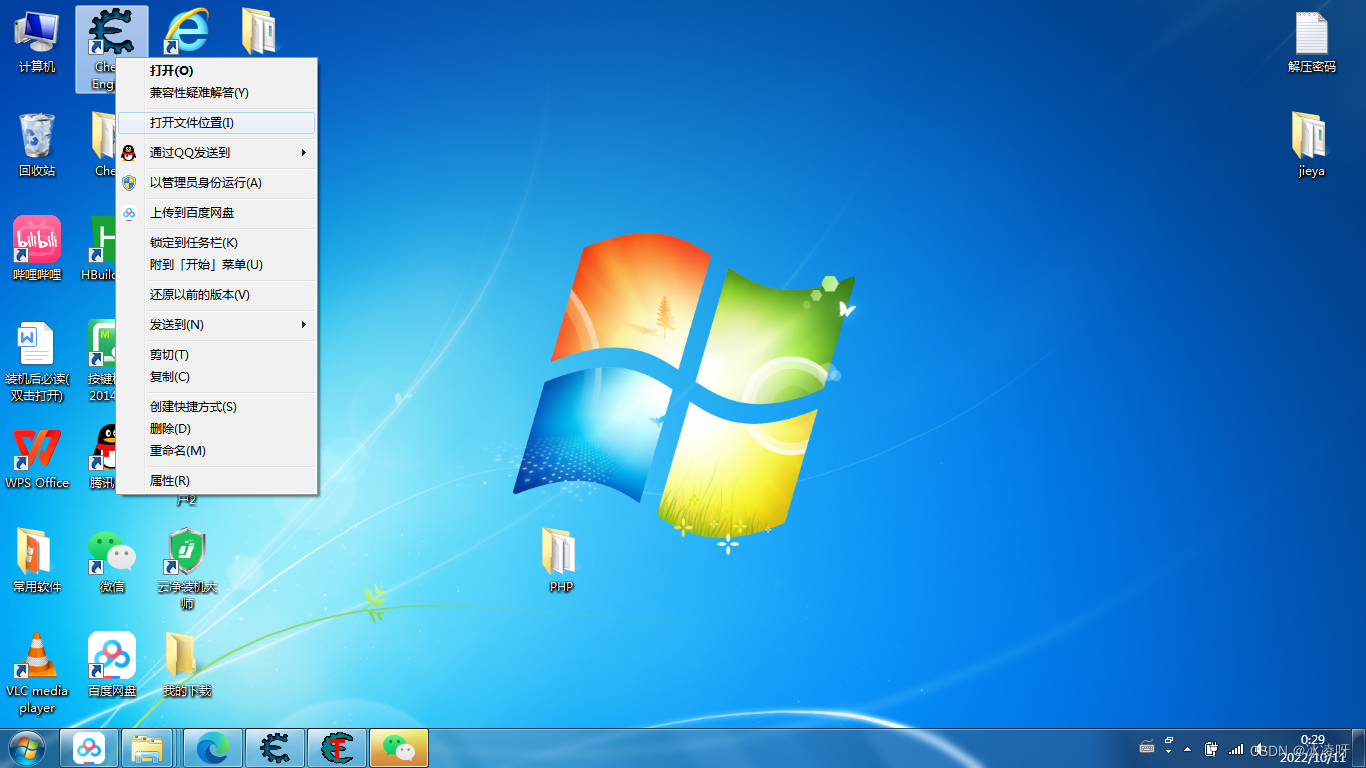Select the 回收站 recycle bin icon

pos(37,145)
